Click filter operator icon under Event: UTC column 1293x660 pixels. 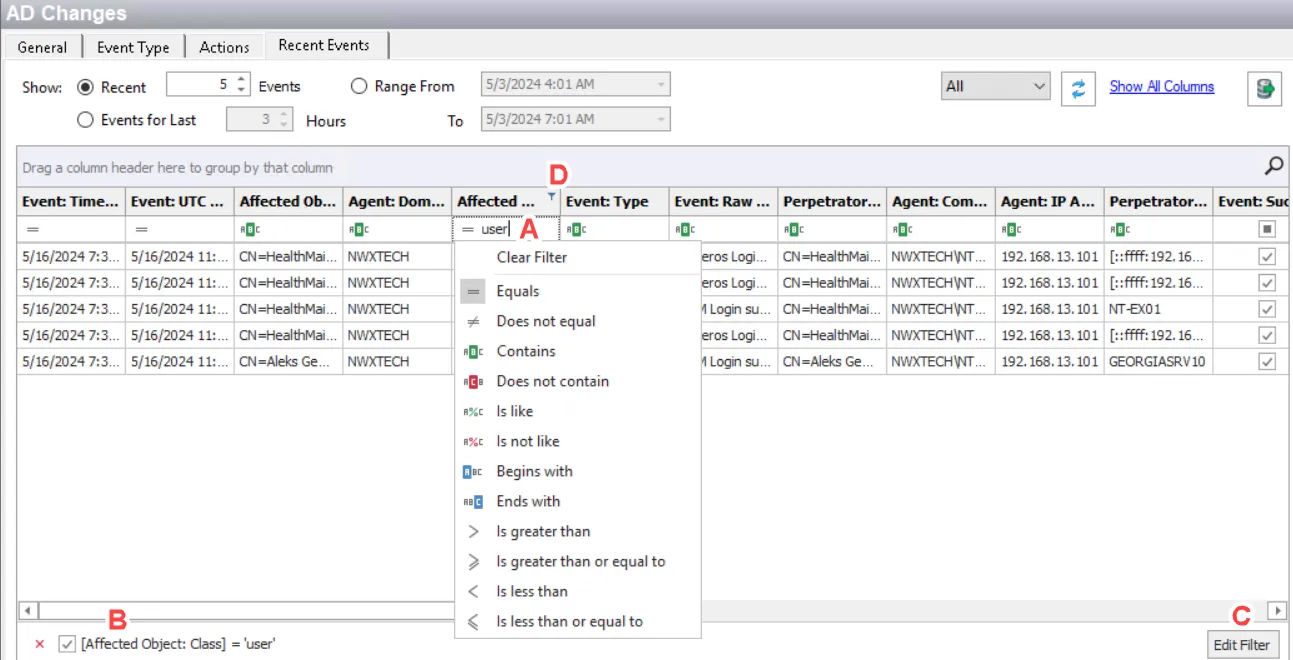141,229
